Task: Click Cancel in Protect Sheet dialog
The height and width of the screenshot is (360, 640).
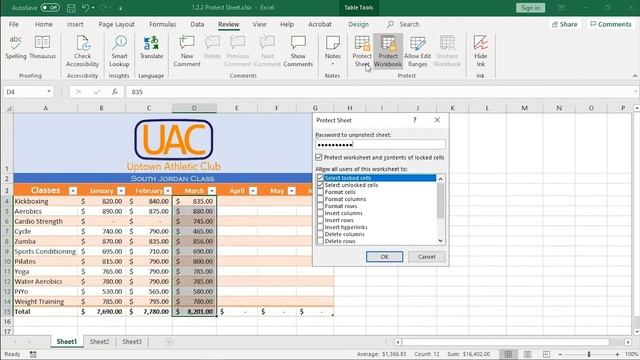Action: coord(427,257)
